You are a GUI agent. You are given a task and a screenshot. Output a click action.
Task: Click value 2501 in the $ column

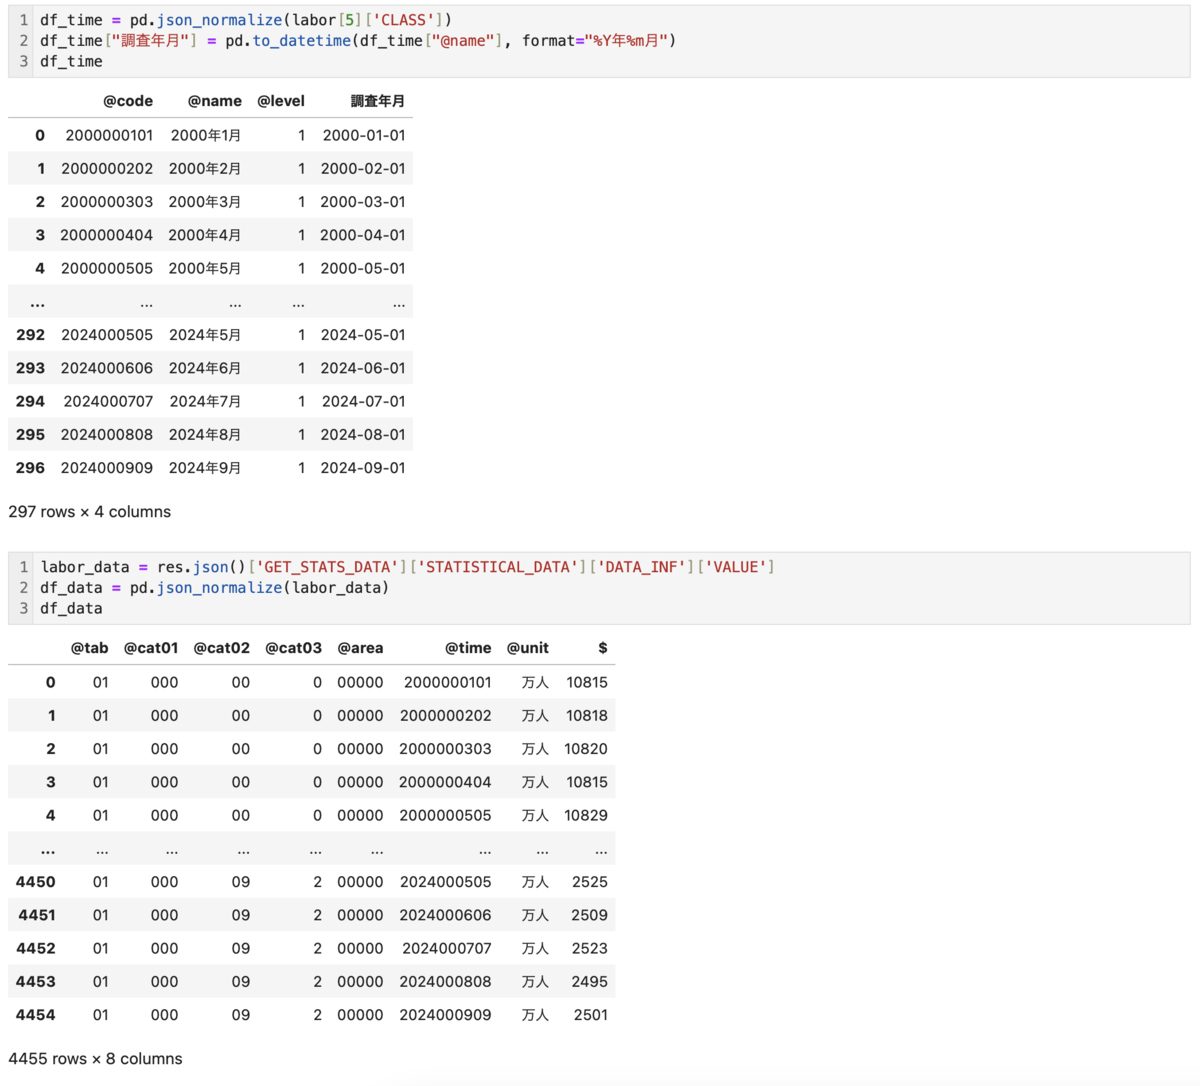[591, 1015]
